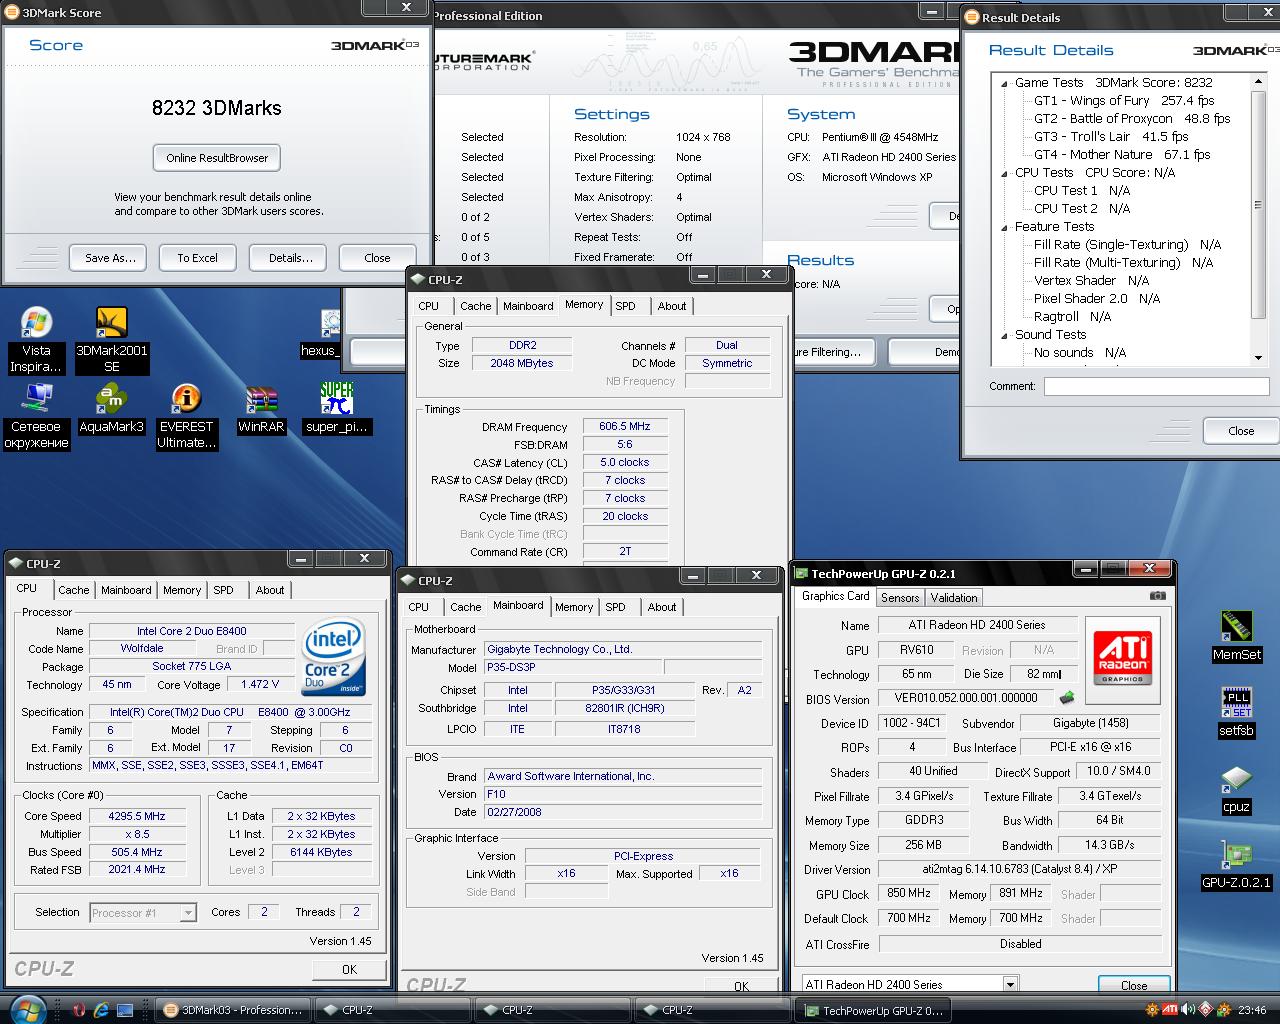
Task: Click the Close button in GPU-Z
Action: coord(1134,985)
